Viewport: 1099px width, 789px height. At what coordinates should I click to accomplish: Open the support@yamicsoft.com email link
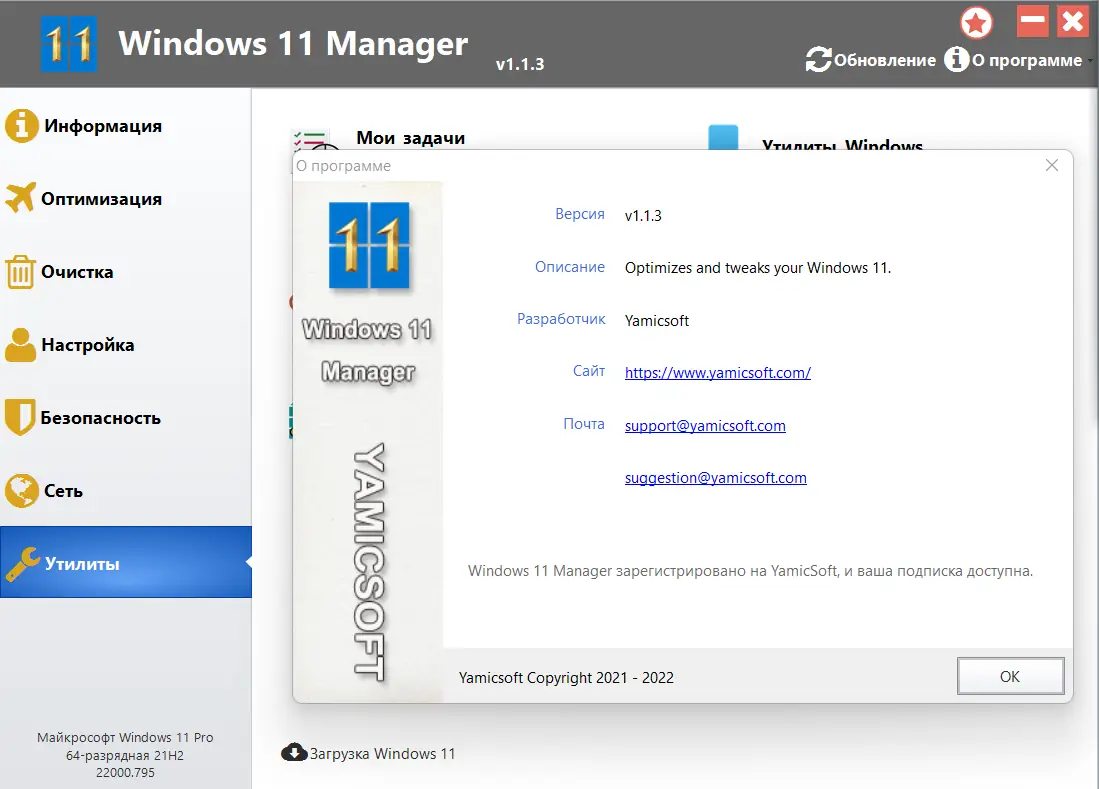705,425
